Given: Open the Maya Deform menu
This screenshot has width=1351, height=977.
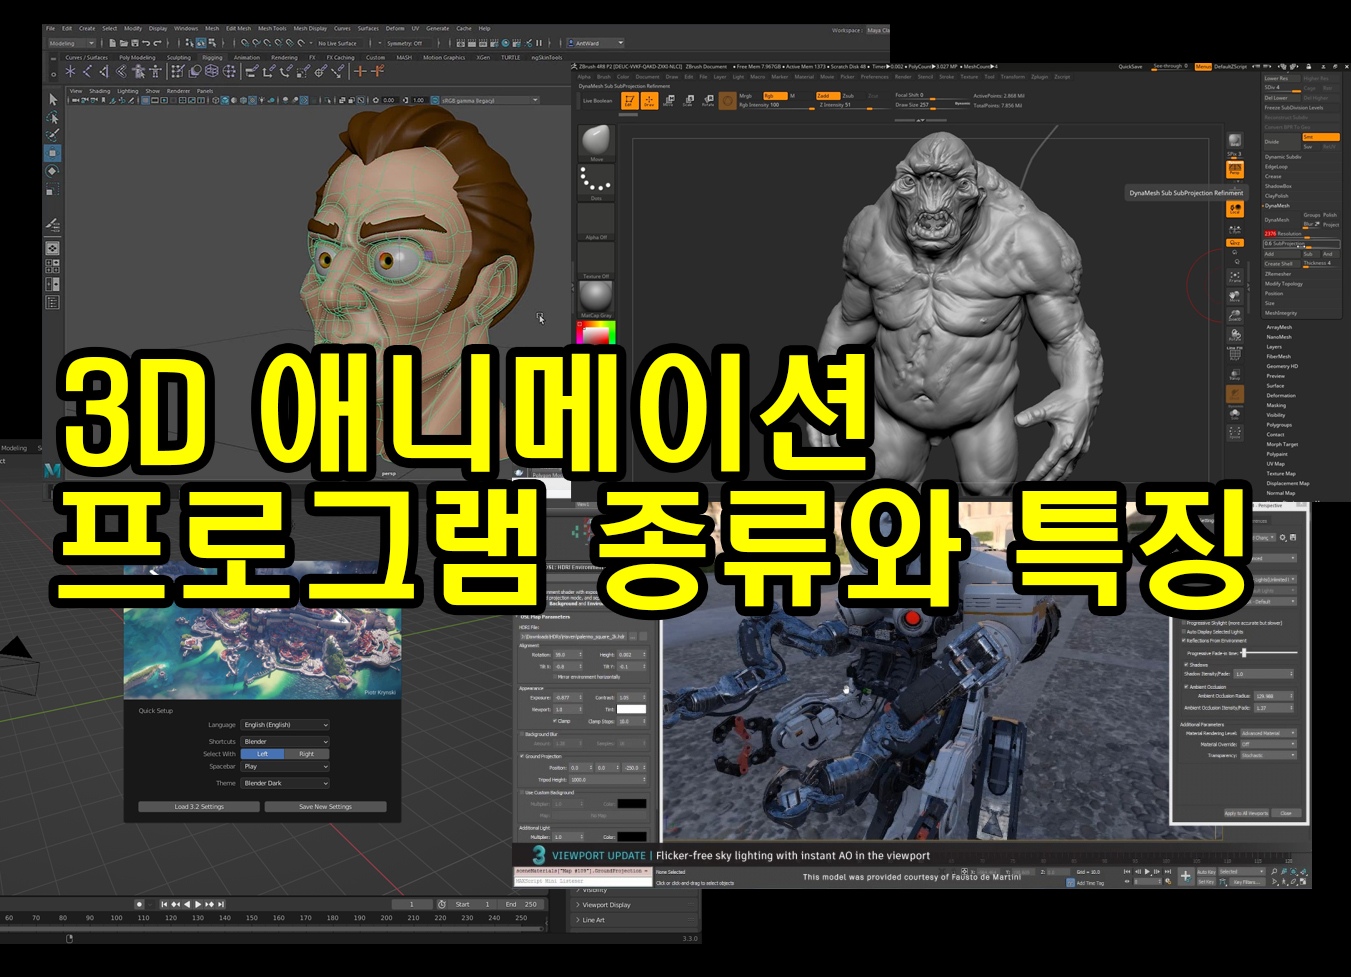Looking at the screenshot, I should pyautogui.click(x=395, y=28).
